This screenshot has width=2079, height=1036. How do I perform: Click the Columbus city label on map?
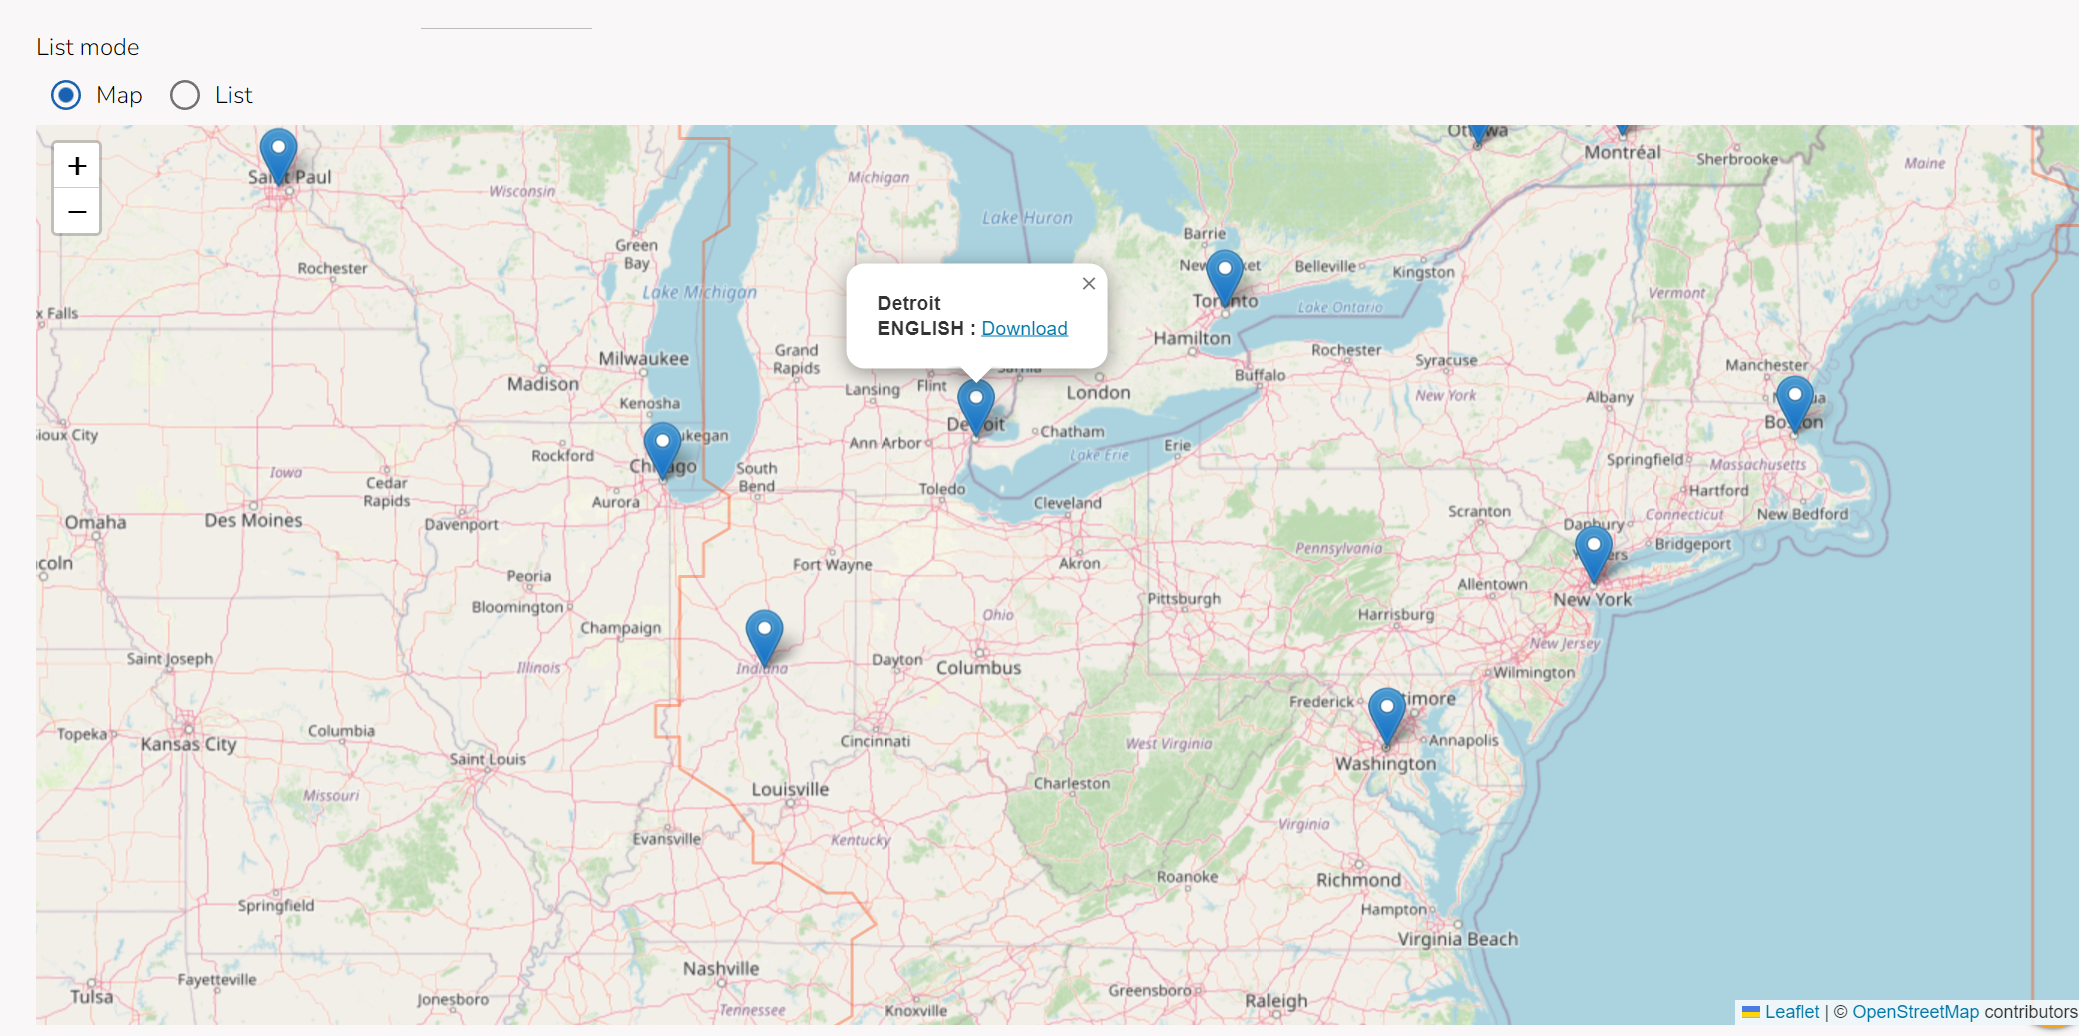[978, 668]
